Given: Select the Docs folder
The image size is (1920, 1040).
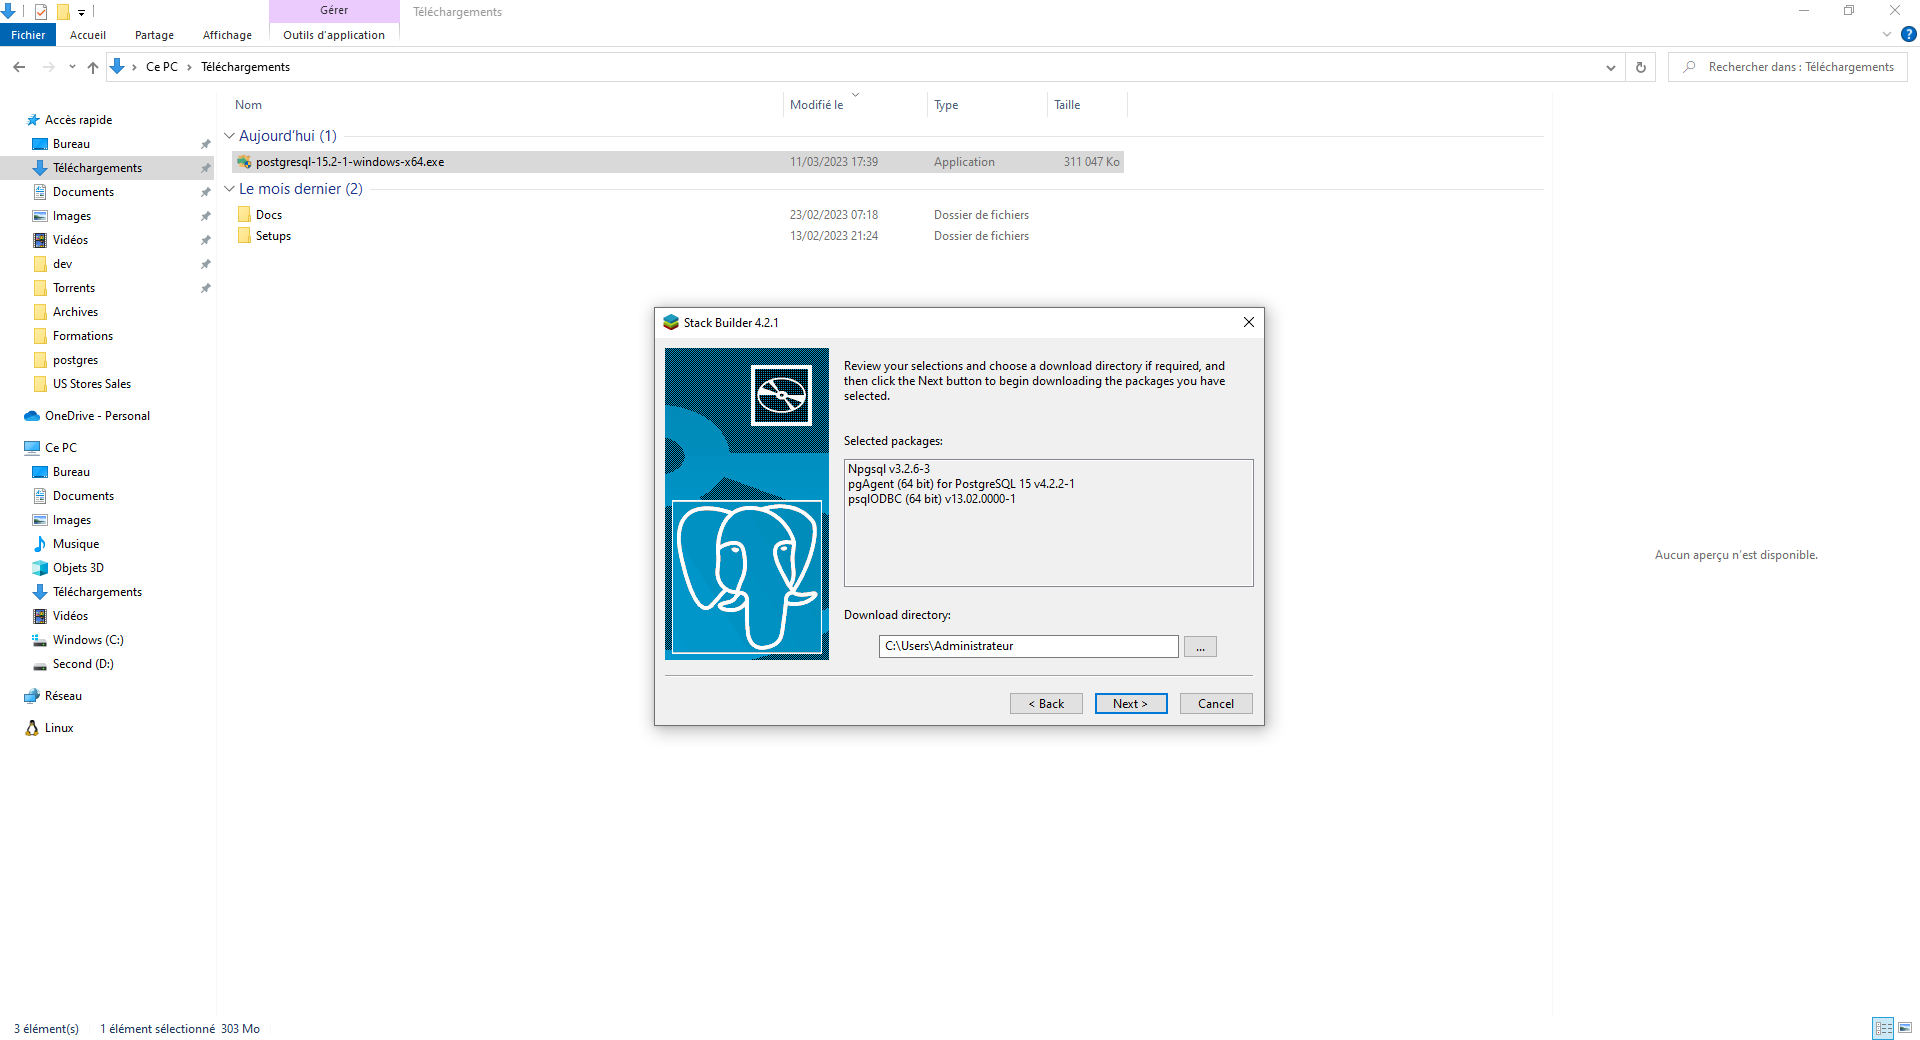Looking at the screenshot, I should 268,215.
